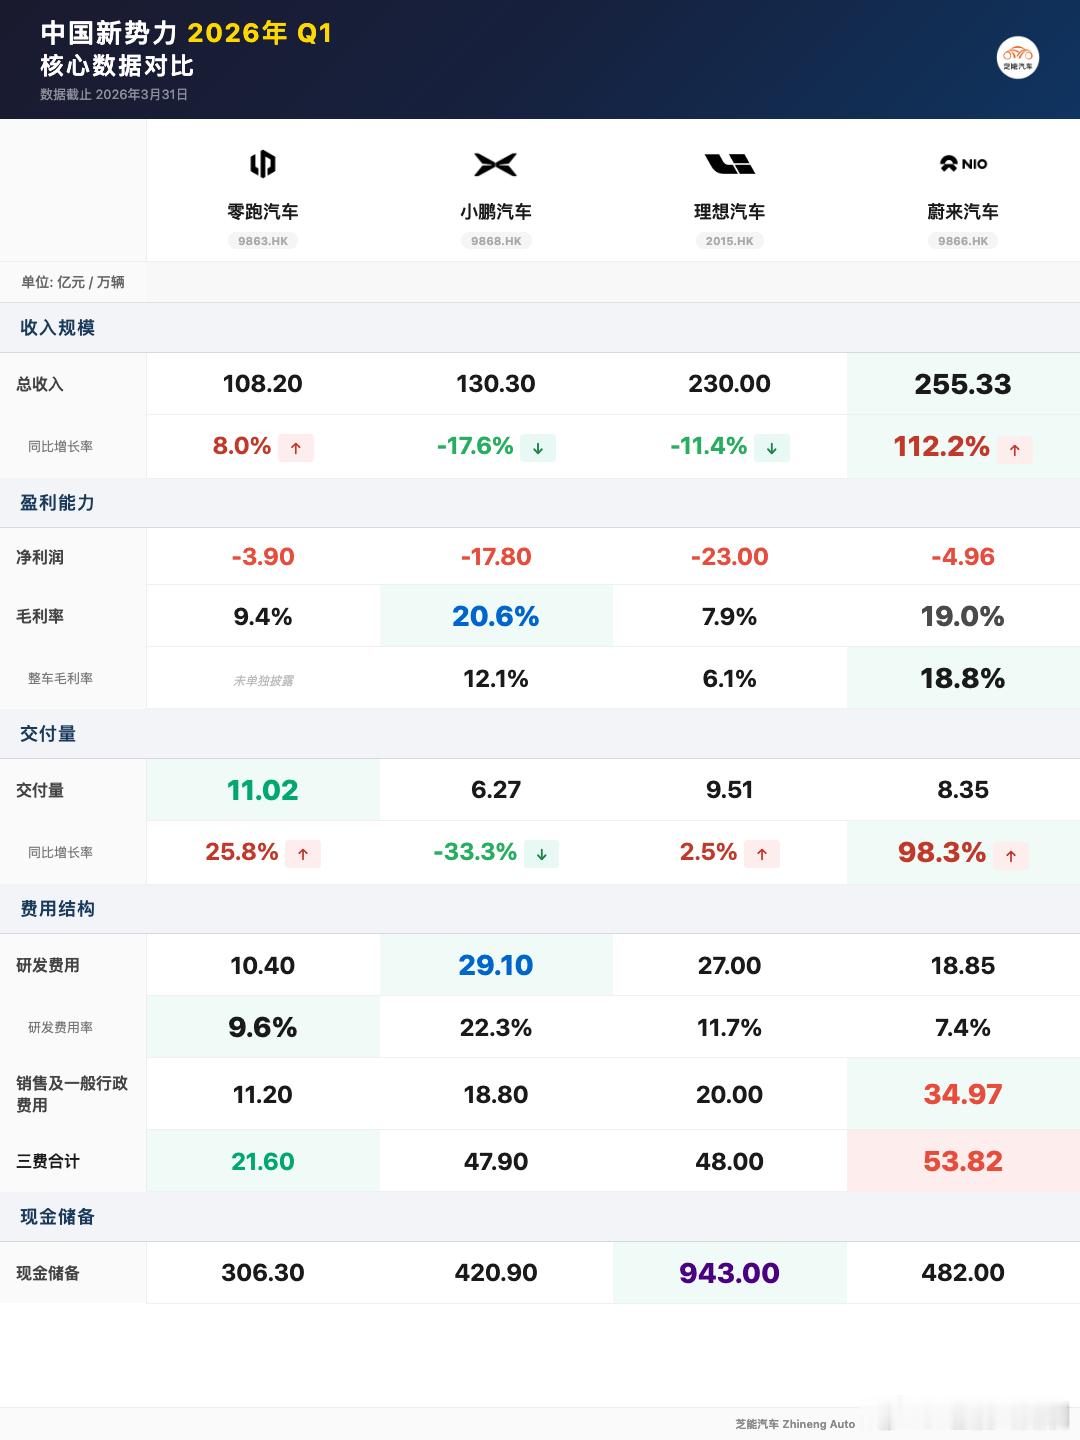Click XPeng R&D expense 29.10
This screenshot has height=1440, width=1080.
(496, 965)
